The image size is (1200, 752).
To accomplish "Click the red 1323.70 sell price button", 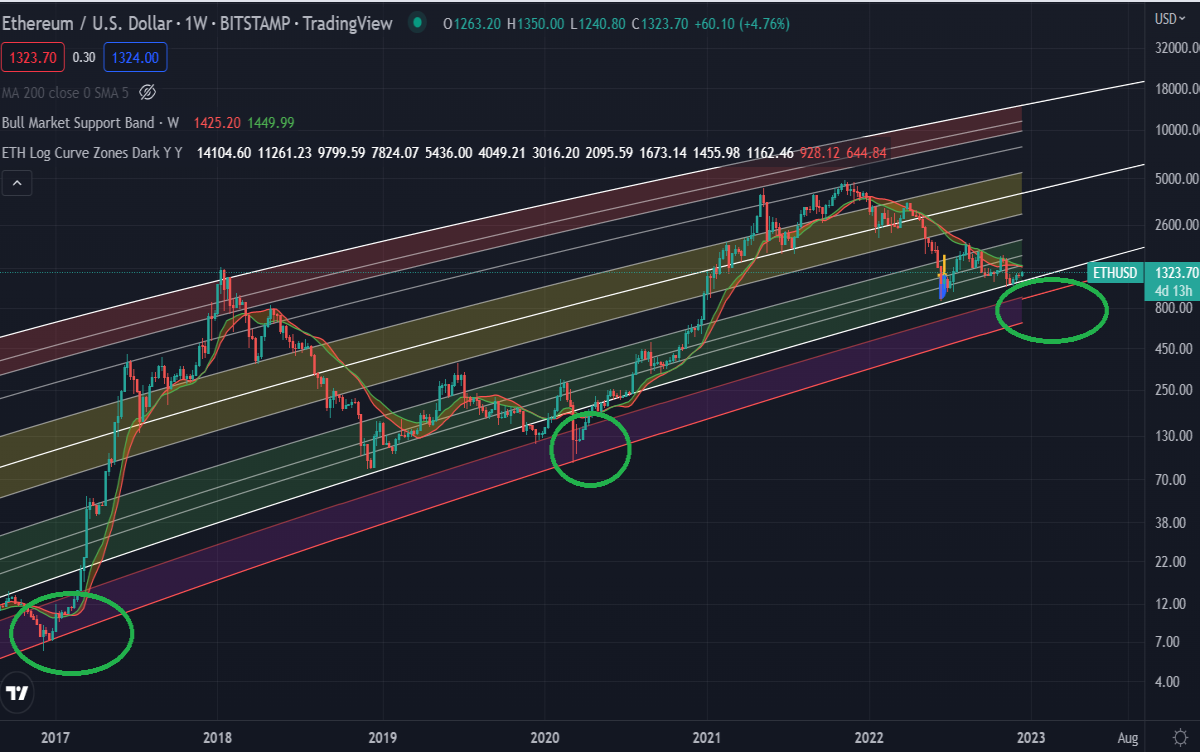I will (x=32, y=58).
